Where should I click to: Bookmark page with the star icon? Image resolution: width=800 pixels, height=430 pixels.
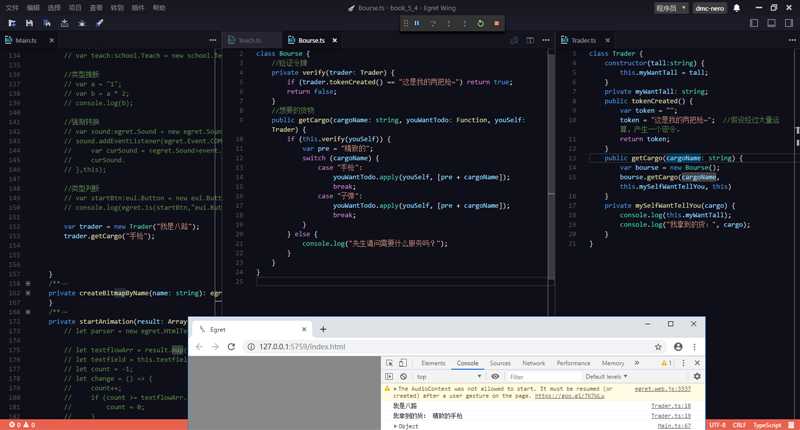pyautogui.click(x=658, y=347)
